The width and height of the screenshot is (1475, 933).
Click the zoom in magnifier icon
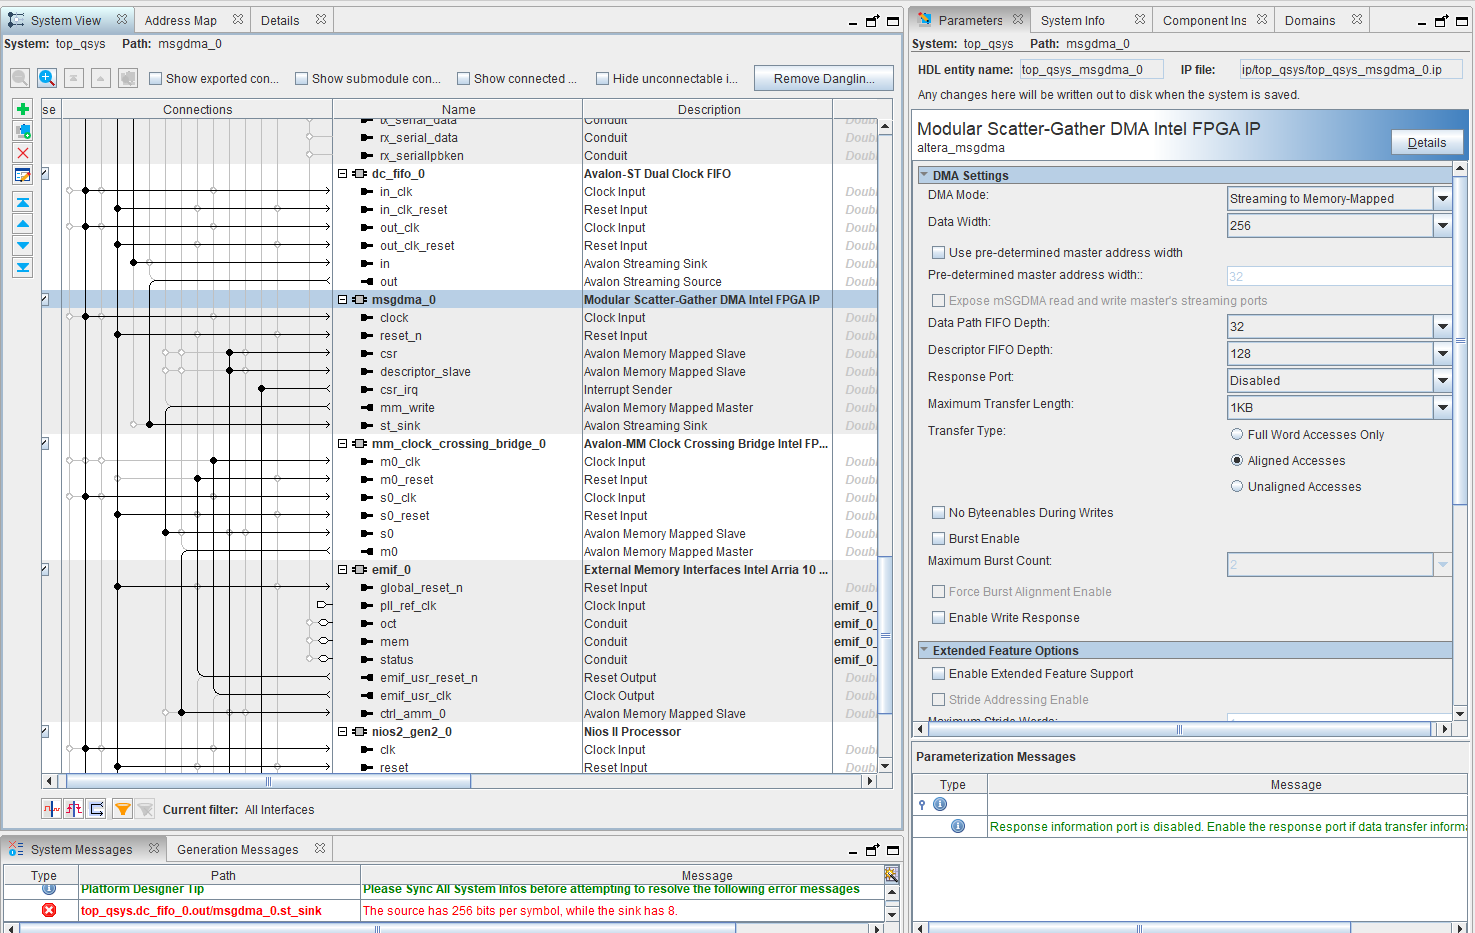click(47, 78)
